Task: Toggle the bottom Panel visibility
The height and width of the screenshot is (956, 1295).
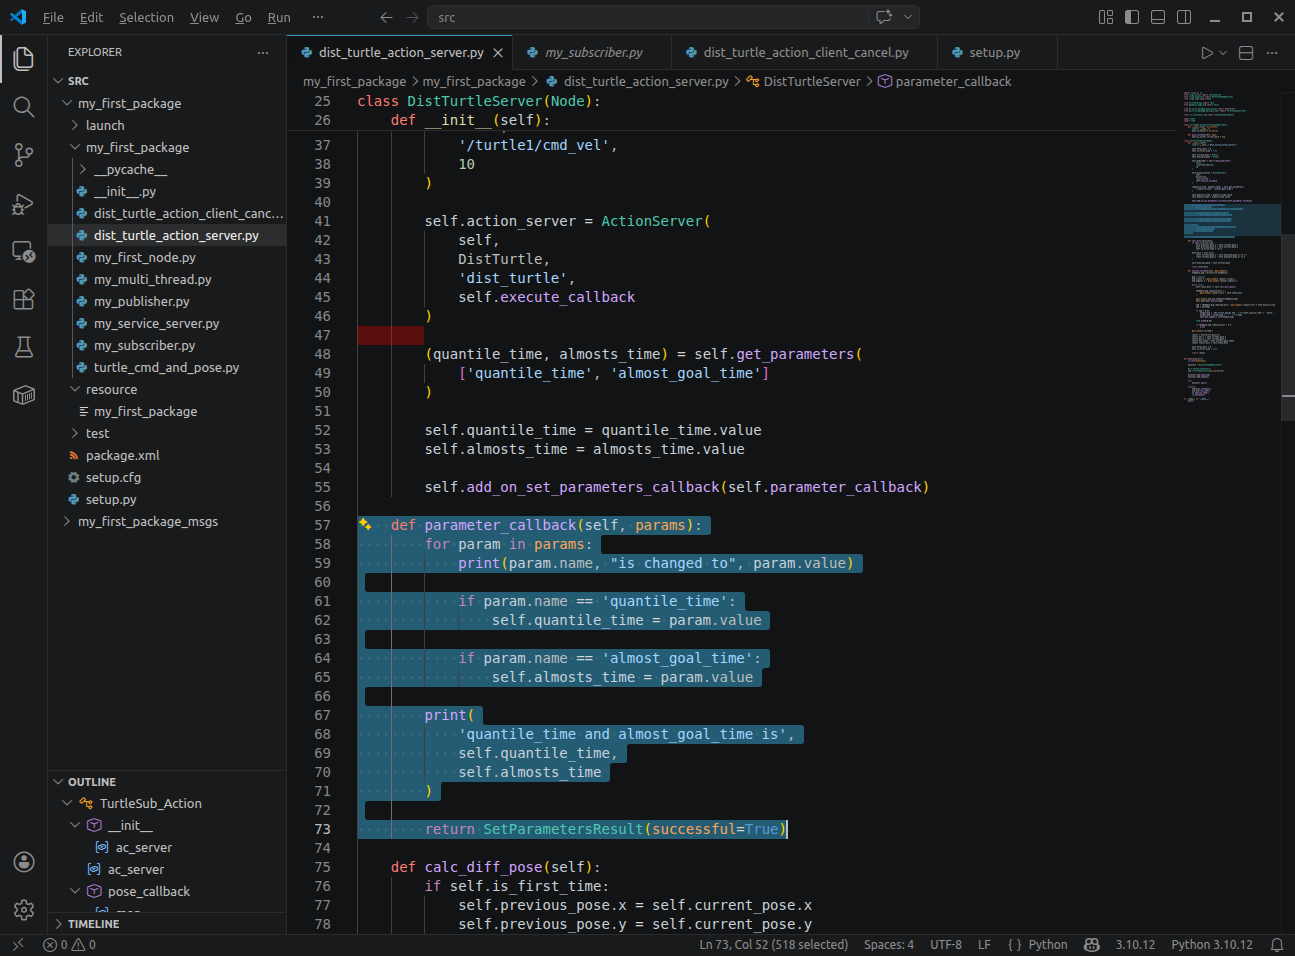Action: point(1158,17)
